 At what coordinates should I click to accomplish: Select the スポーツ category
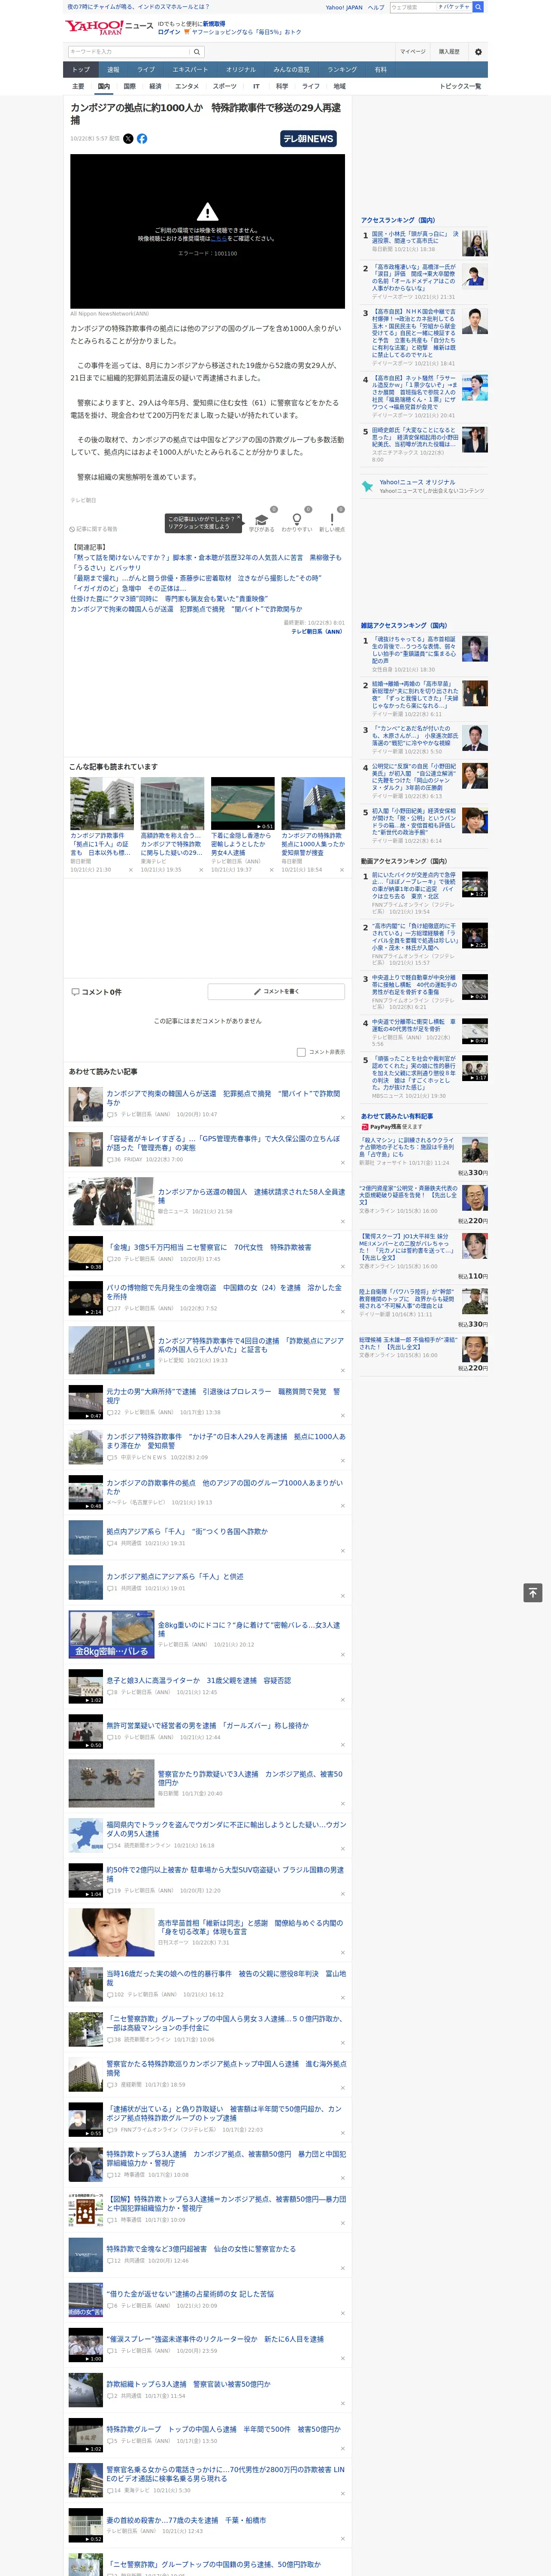click(x=225, y=86)
